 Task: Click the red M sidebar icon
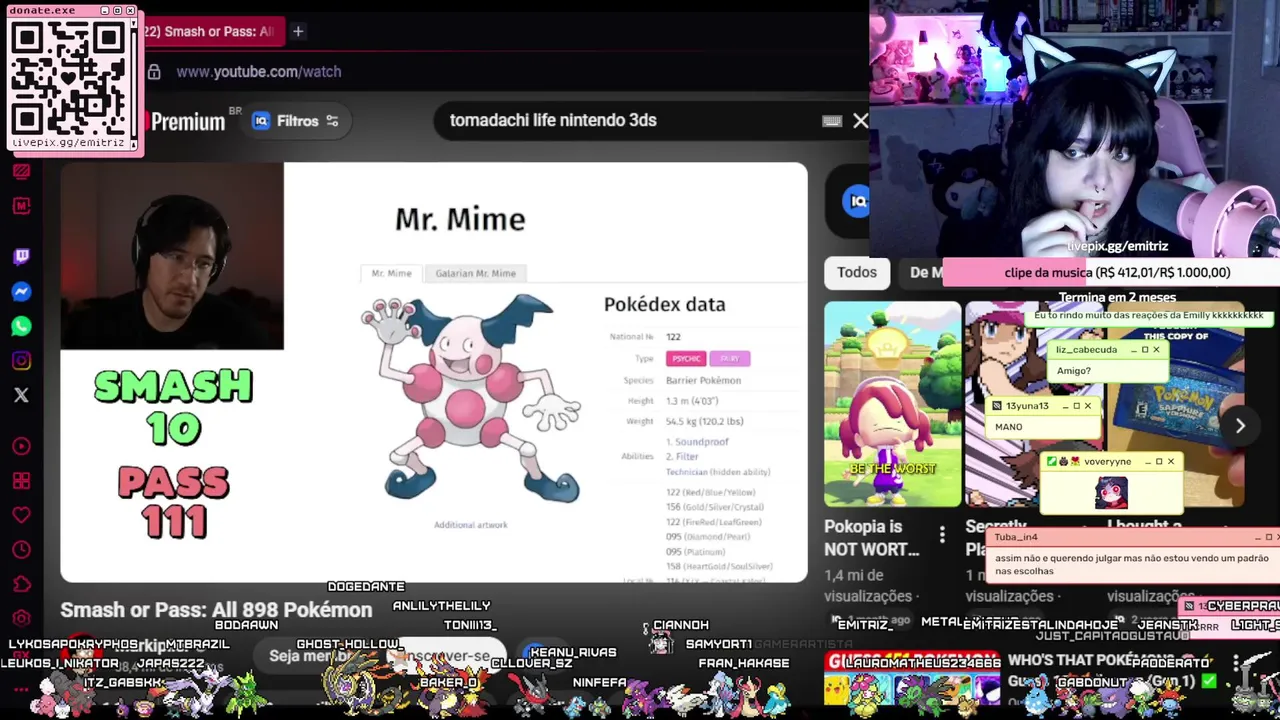21,206
